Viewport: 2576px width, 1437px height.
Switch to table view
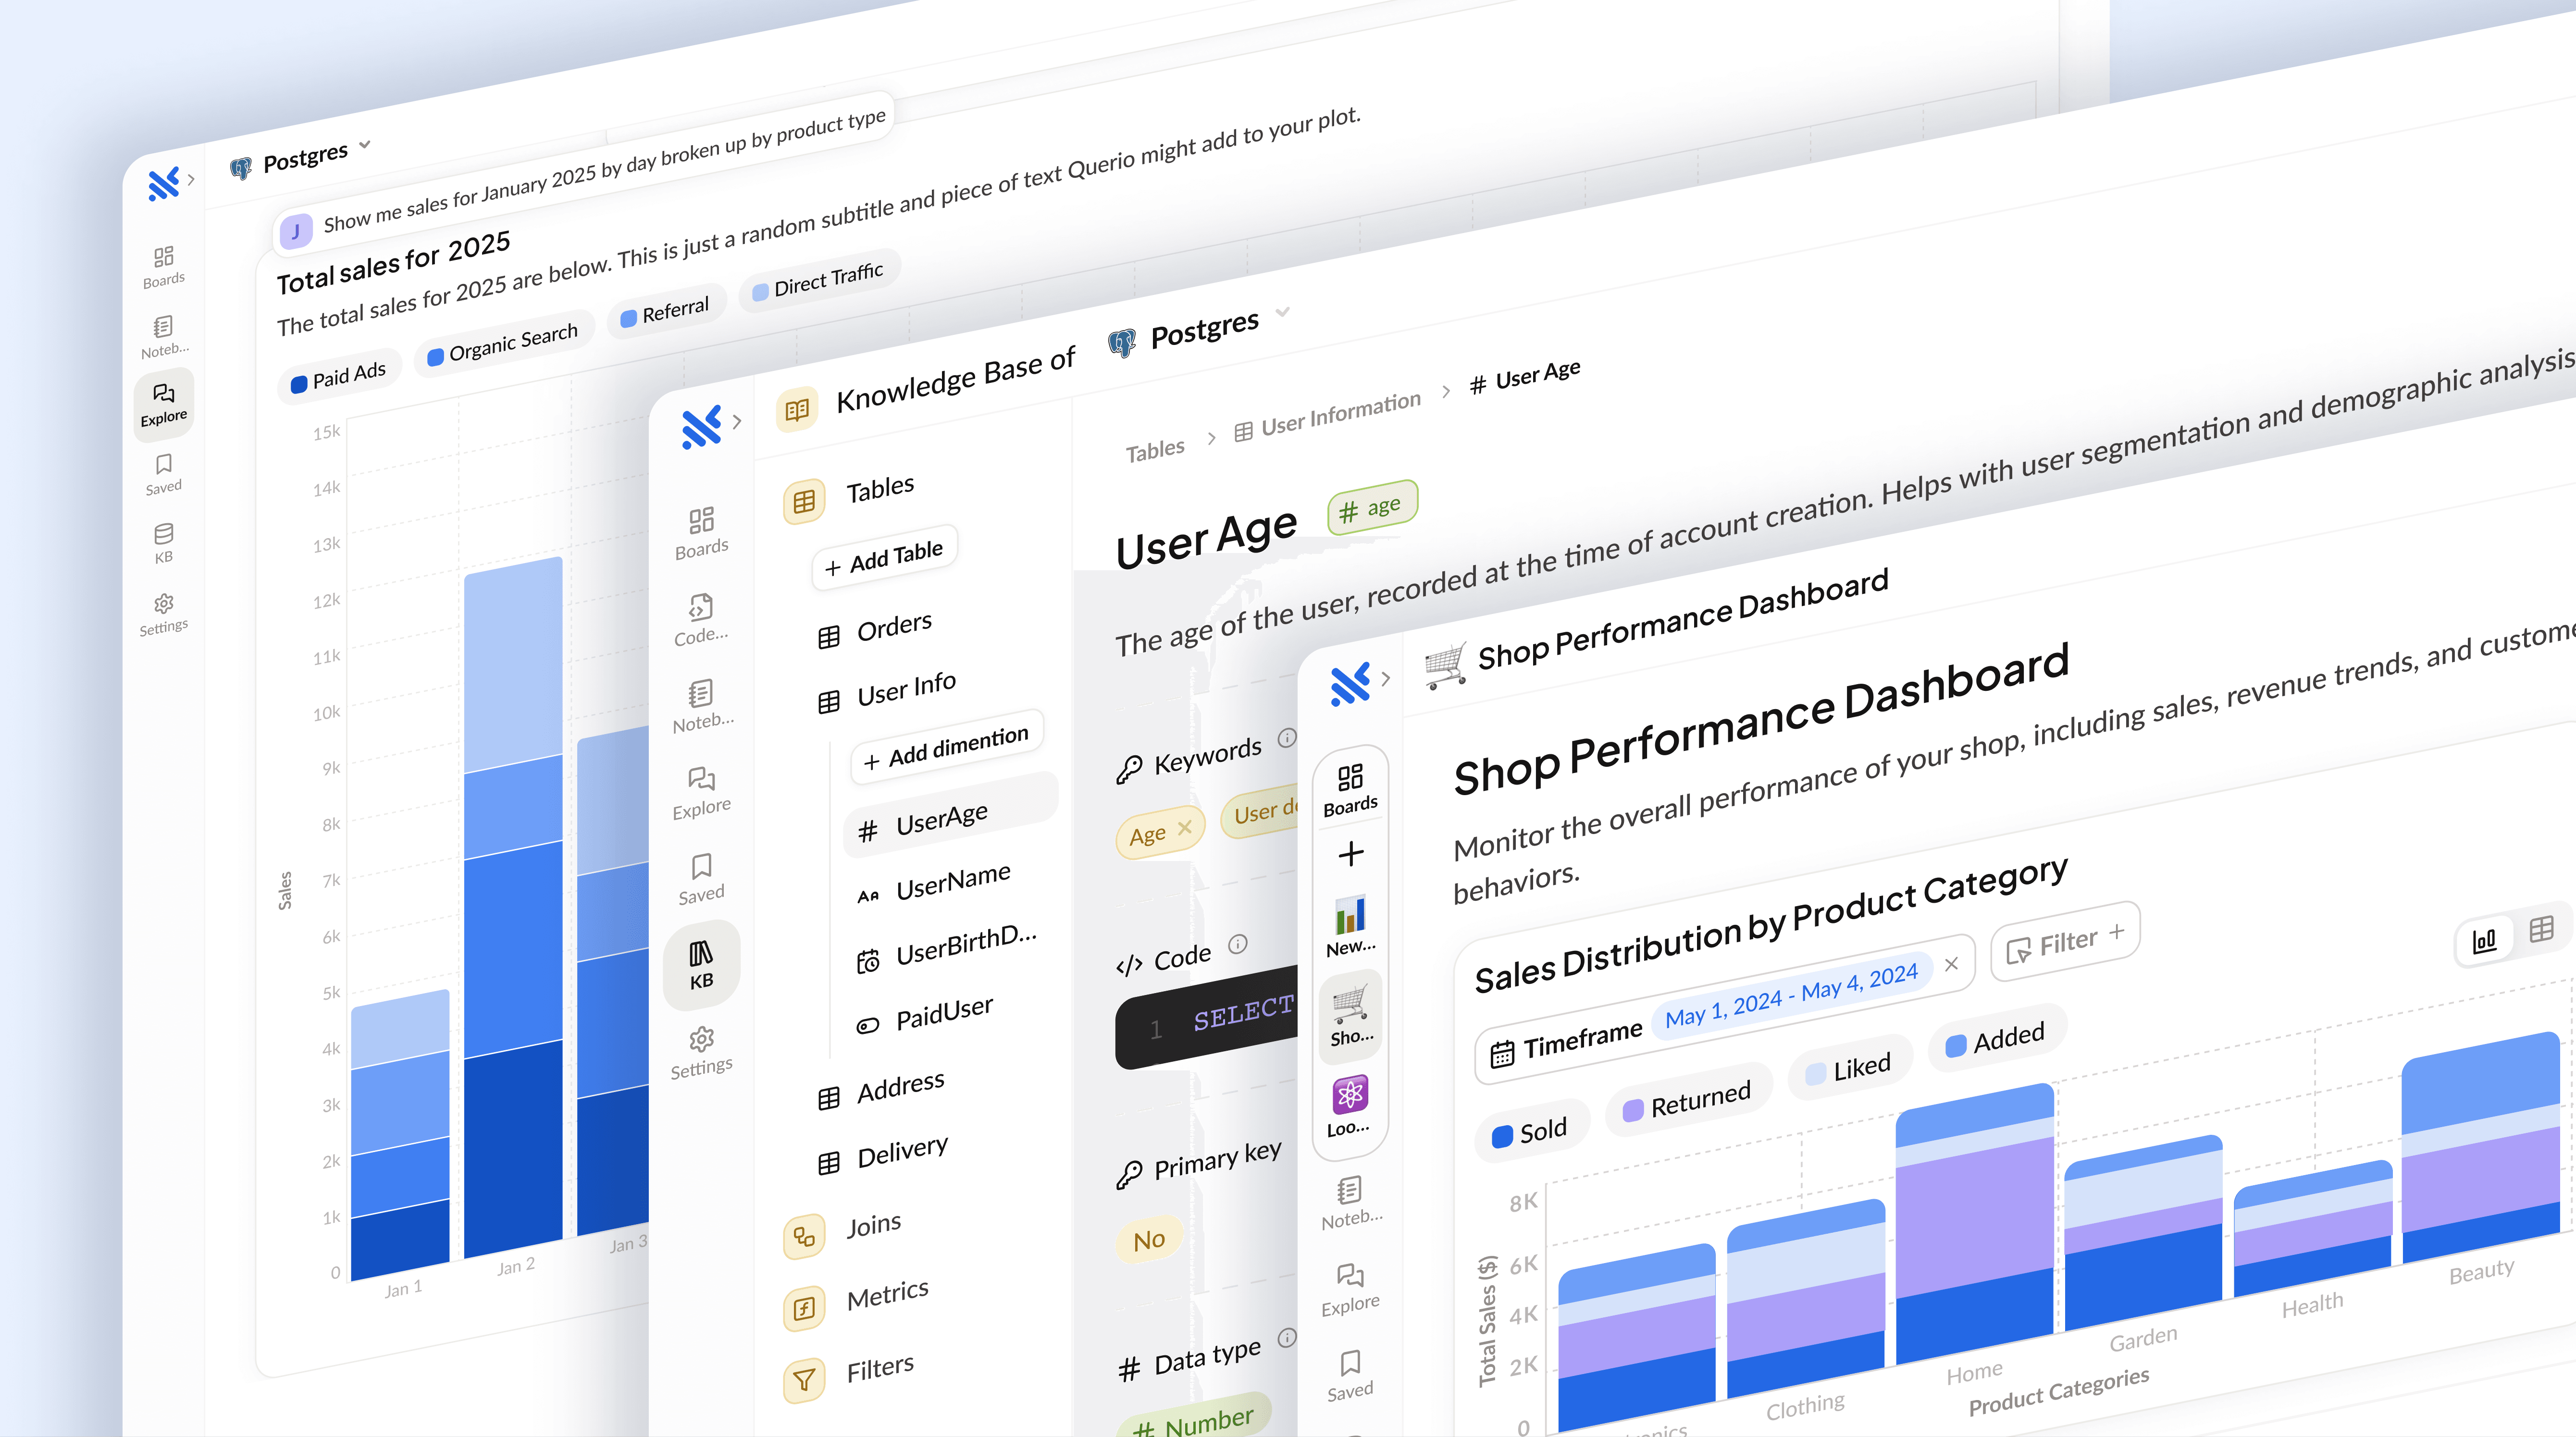pyautogui.click(x=2541, y=929)
